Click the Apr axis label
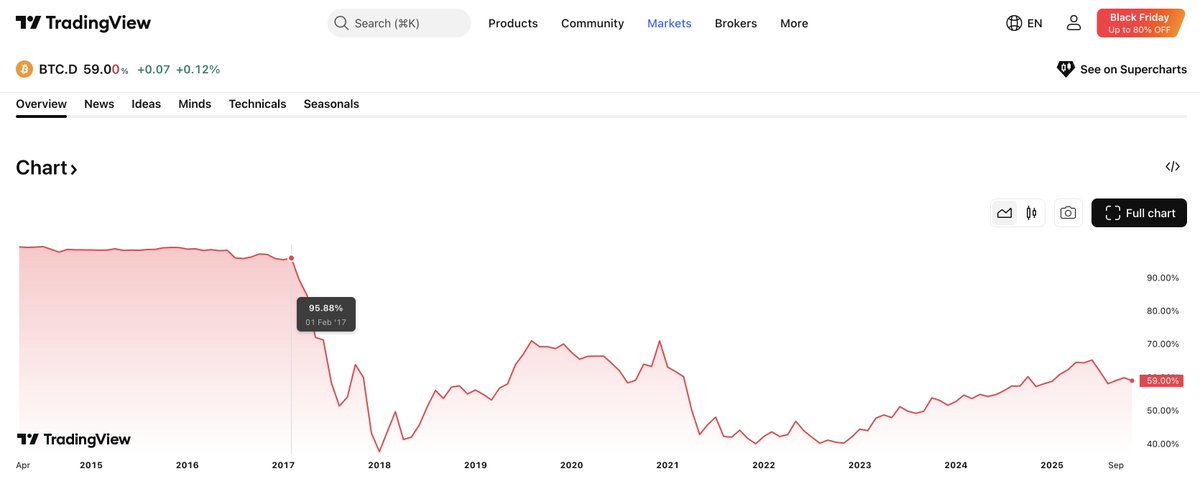Image resolution: width=1200 pixels, height=489 pixels. 23,465
